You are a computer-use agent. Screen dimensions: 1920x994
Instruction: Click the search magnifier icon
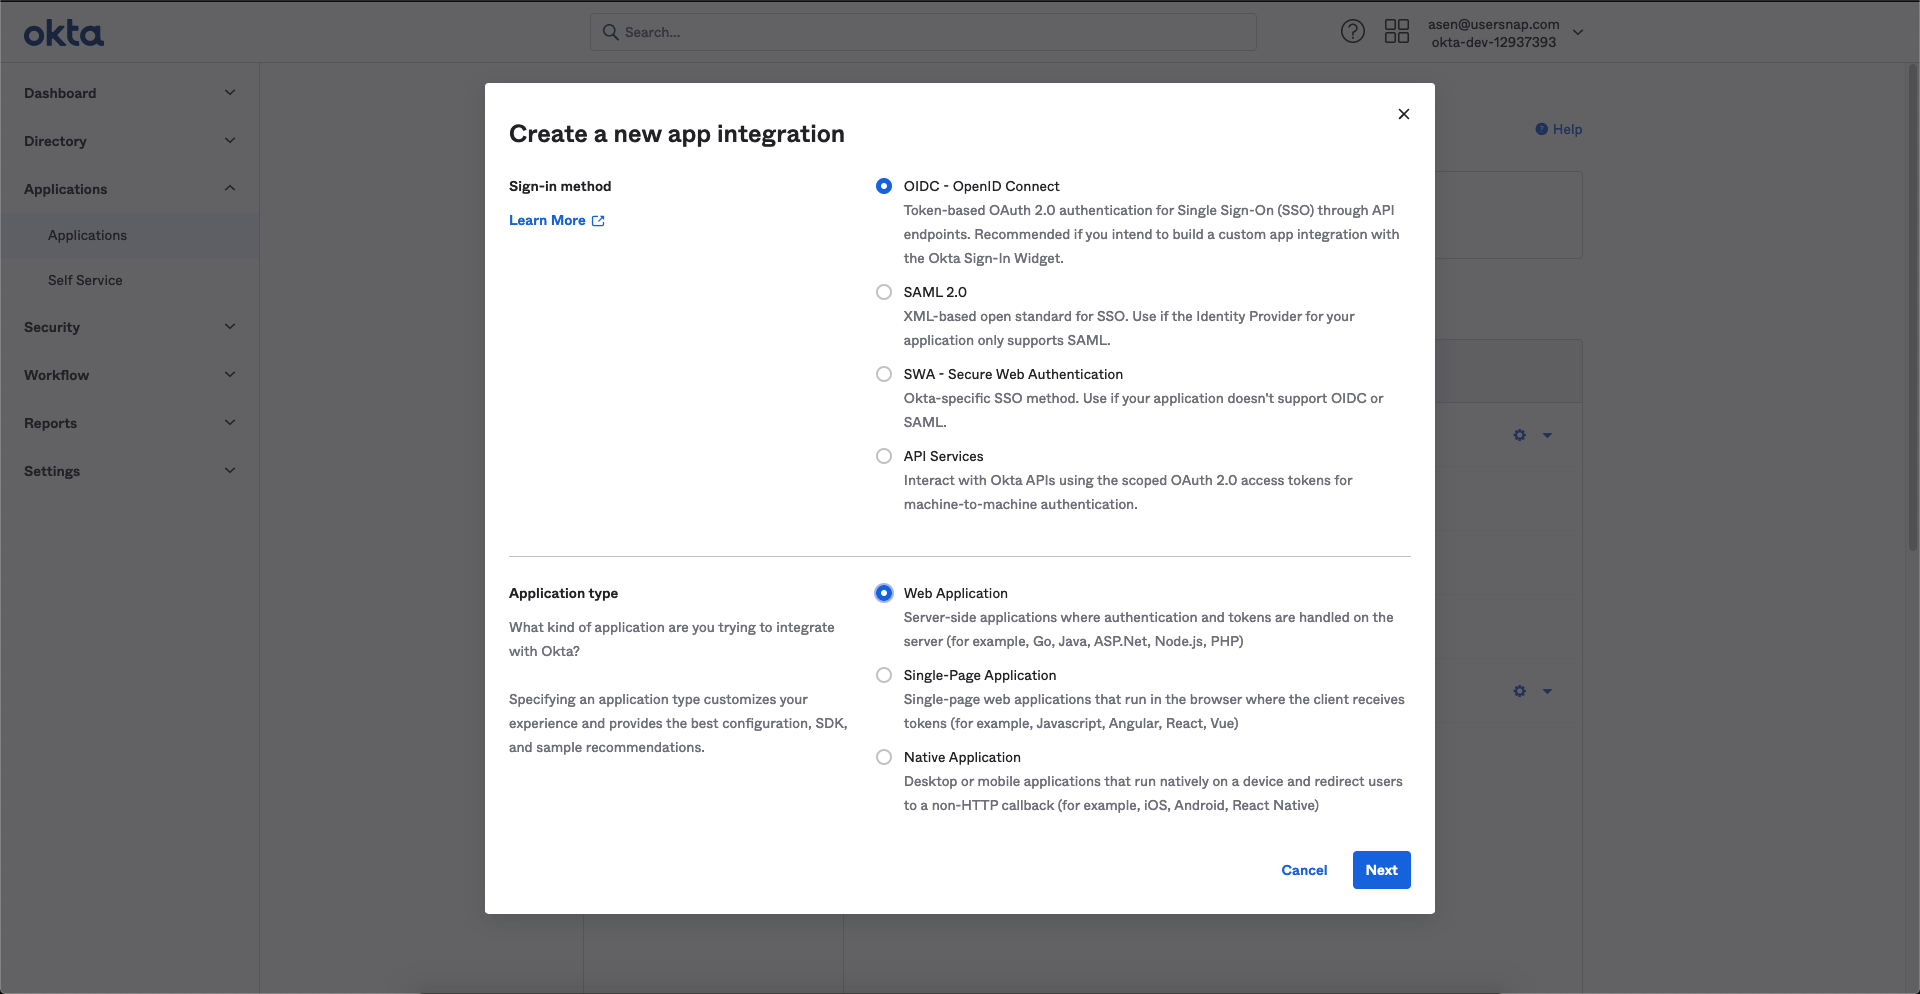point(610,32)
